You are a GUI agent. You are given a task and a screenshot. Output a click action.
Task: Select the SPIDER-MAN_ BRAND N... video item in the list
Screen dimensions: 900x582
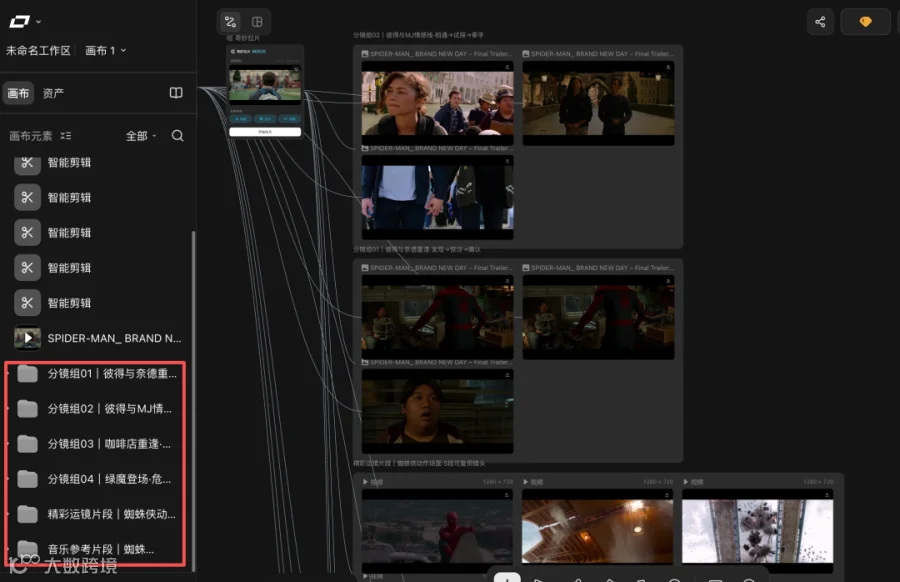tap(98, 338)
